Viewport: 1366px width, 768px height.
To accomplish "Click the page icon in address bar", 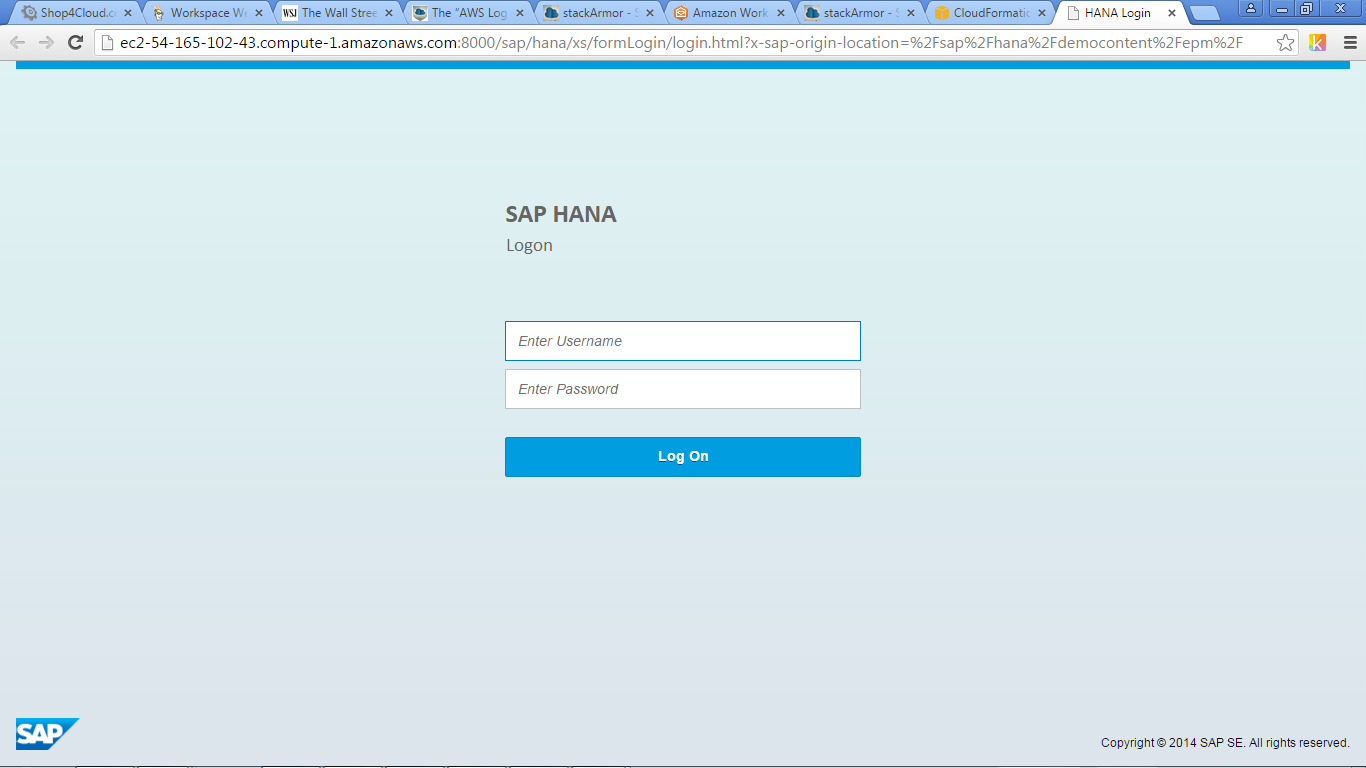I will click(x=107, y=42).
